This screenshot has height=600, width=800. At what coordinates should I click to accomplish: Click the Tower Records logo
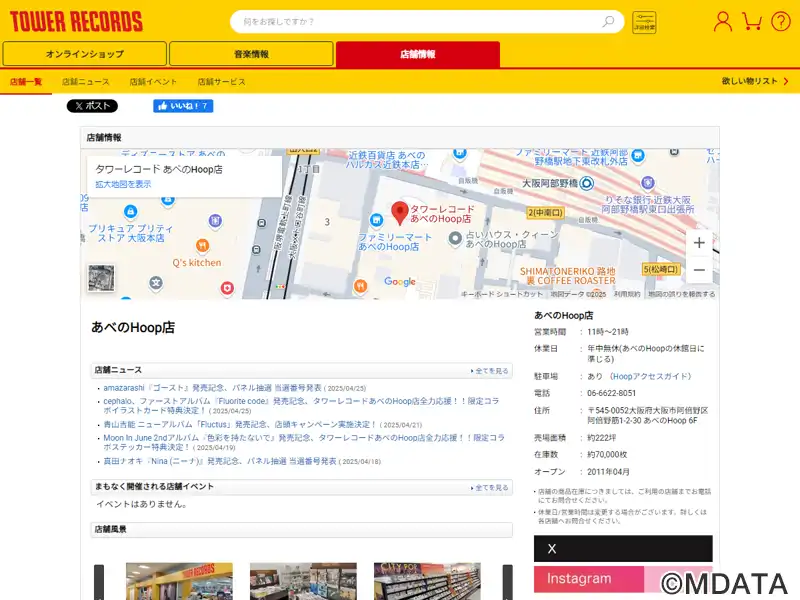pos(76,22)
